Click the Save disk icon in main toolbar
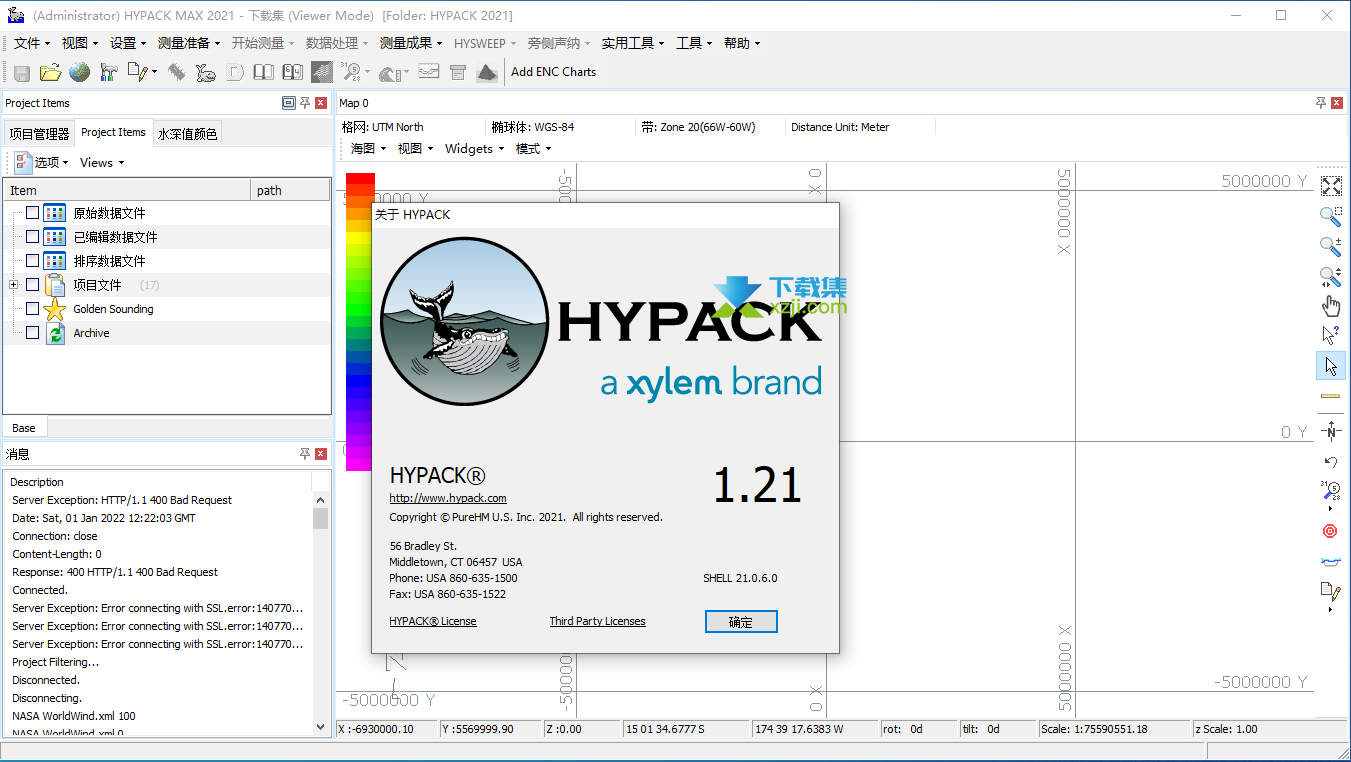This screenshot has width=1351, height=762. (x=21, y=72)
